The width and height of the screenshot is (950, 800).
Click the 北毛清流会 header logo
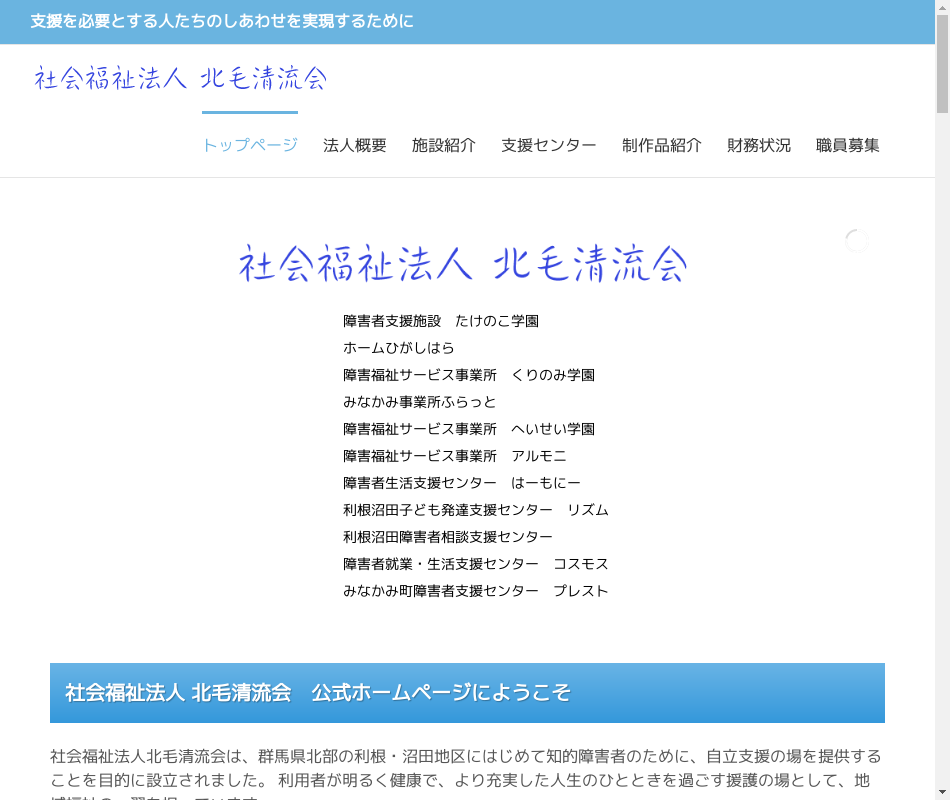(180, 78)
